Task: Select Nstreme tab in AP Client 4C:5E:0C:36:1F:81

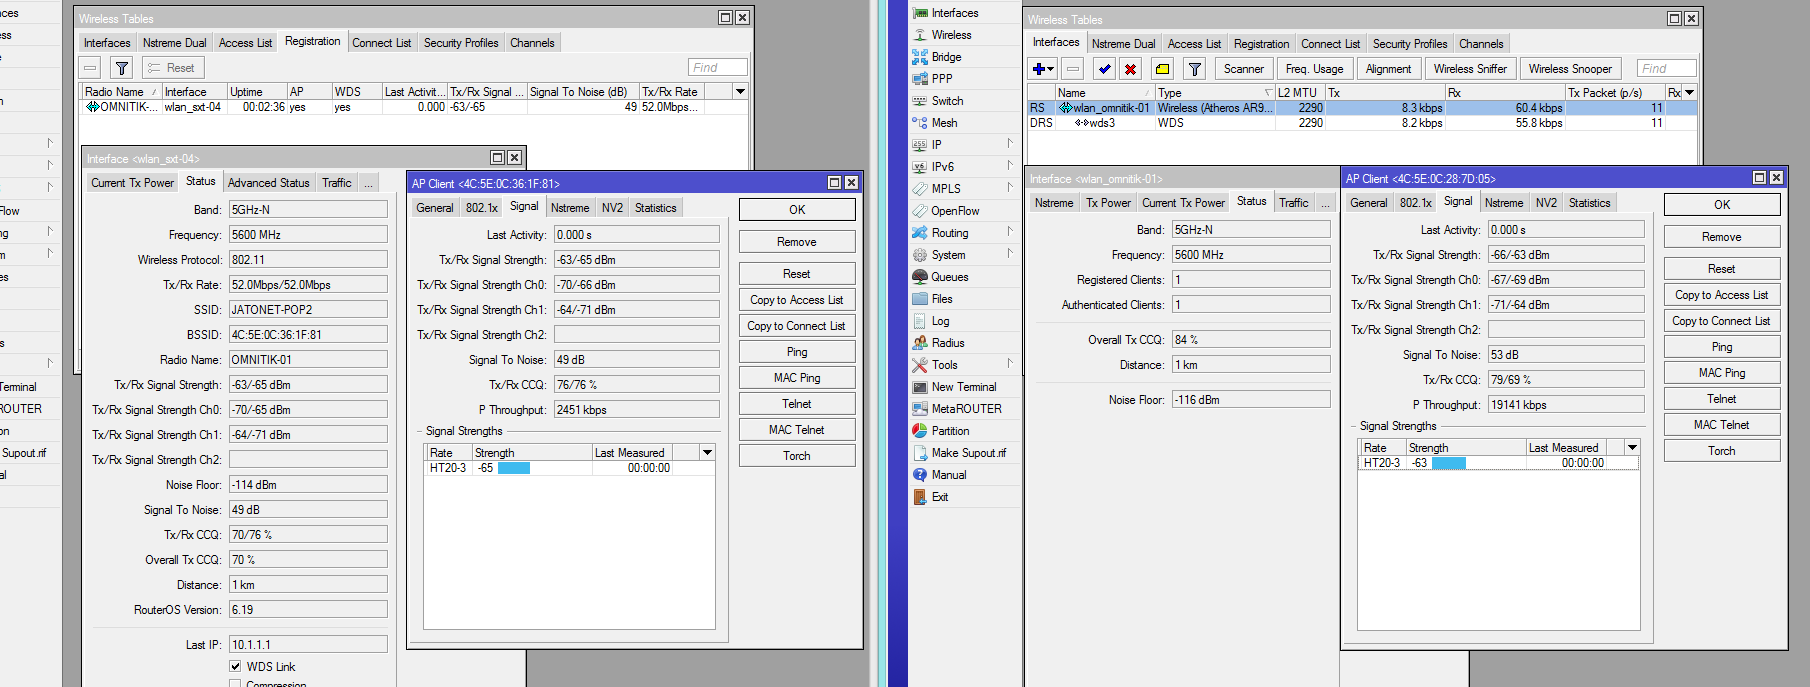Action: 570,208
